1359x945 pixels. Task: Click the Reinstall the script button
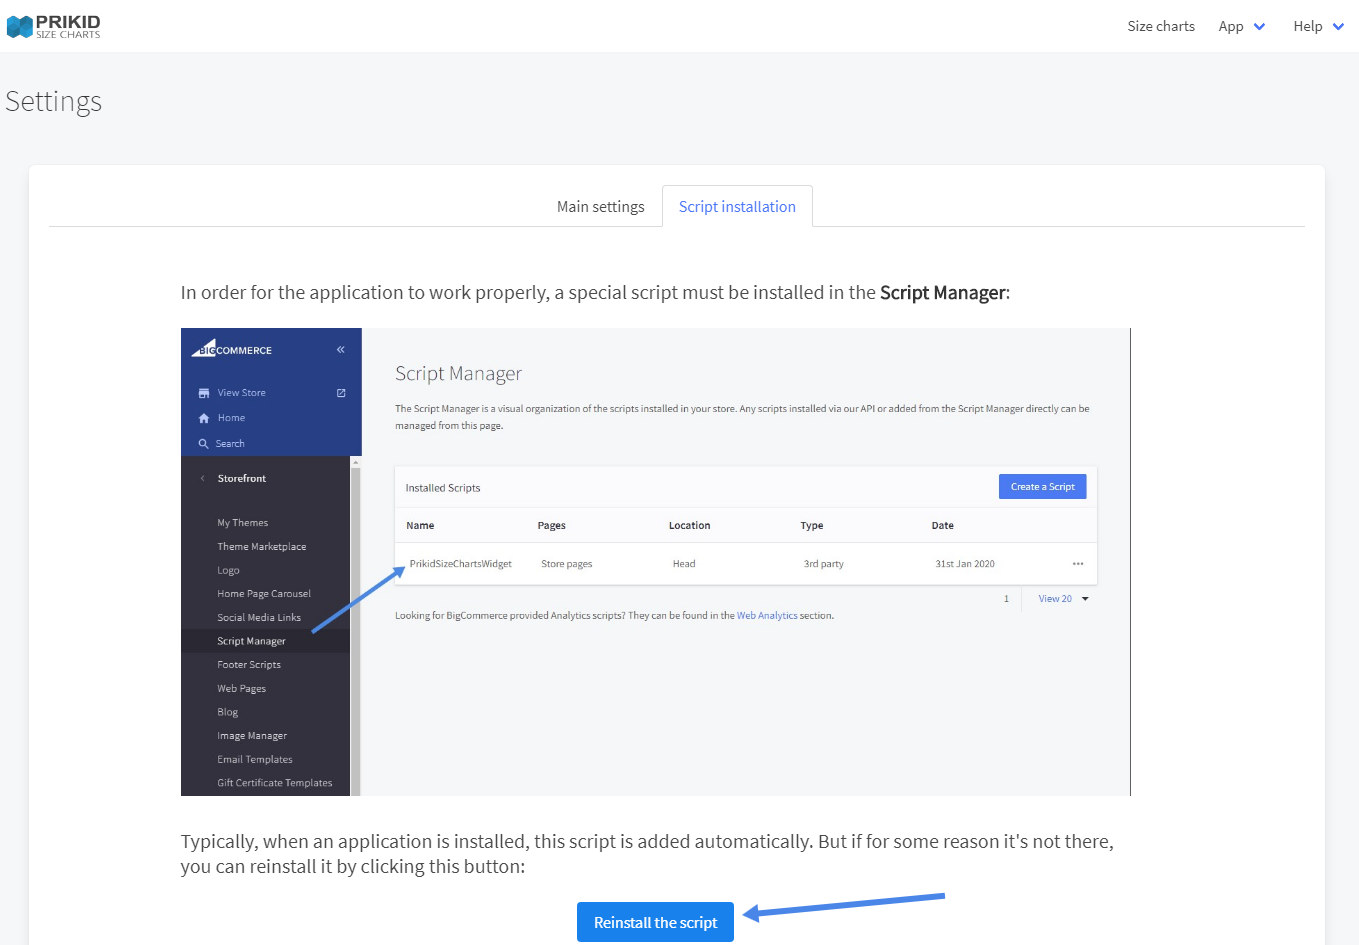click(x=655, y=922)
